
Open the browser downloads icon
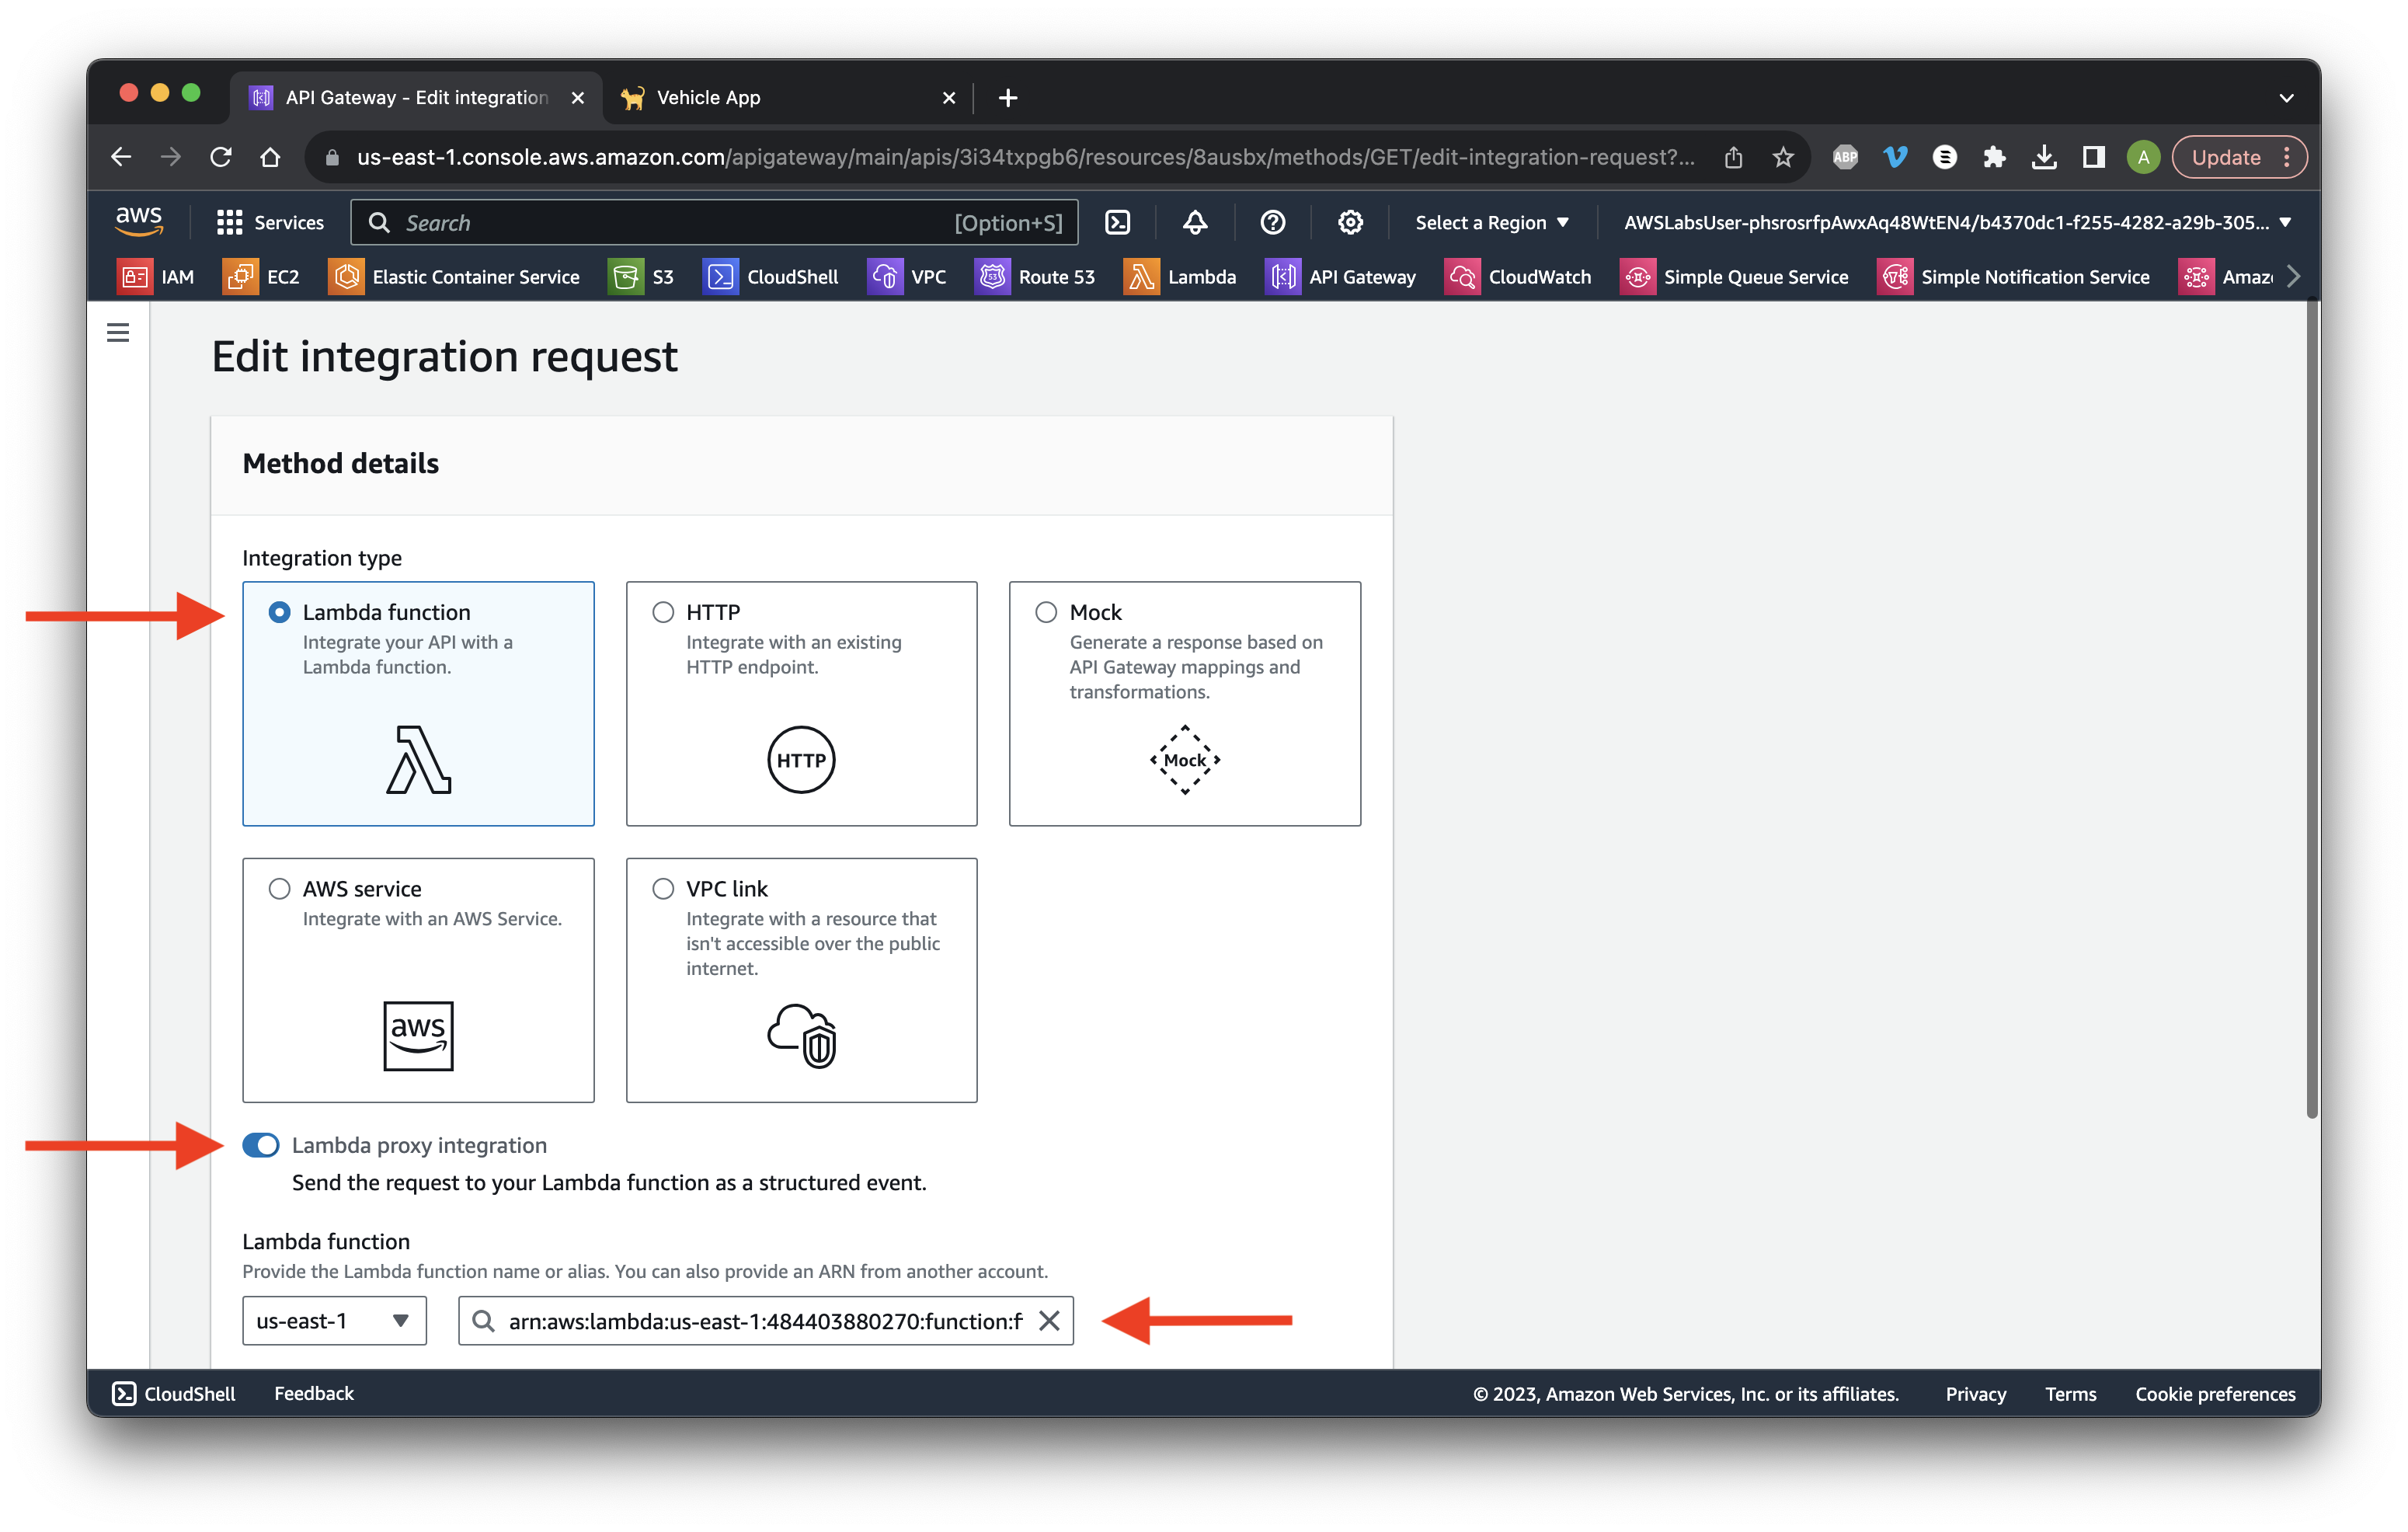pos(2044,157)
